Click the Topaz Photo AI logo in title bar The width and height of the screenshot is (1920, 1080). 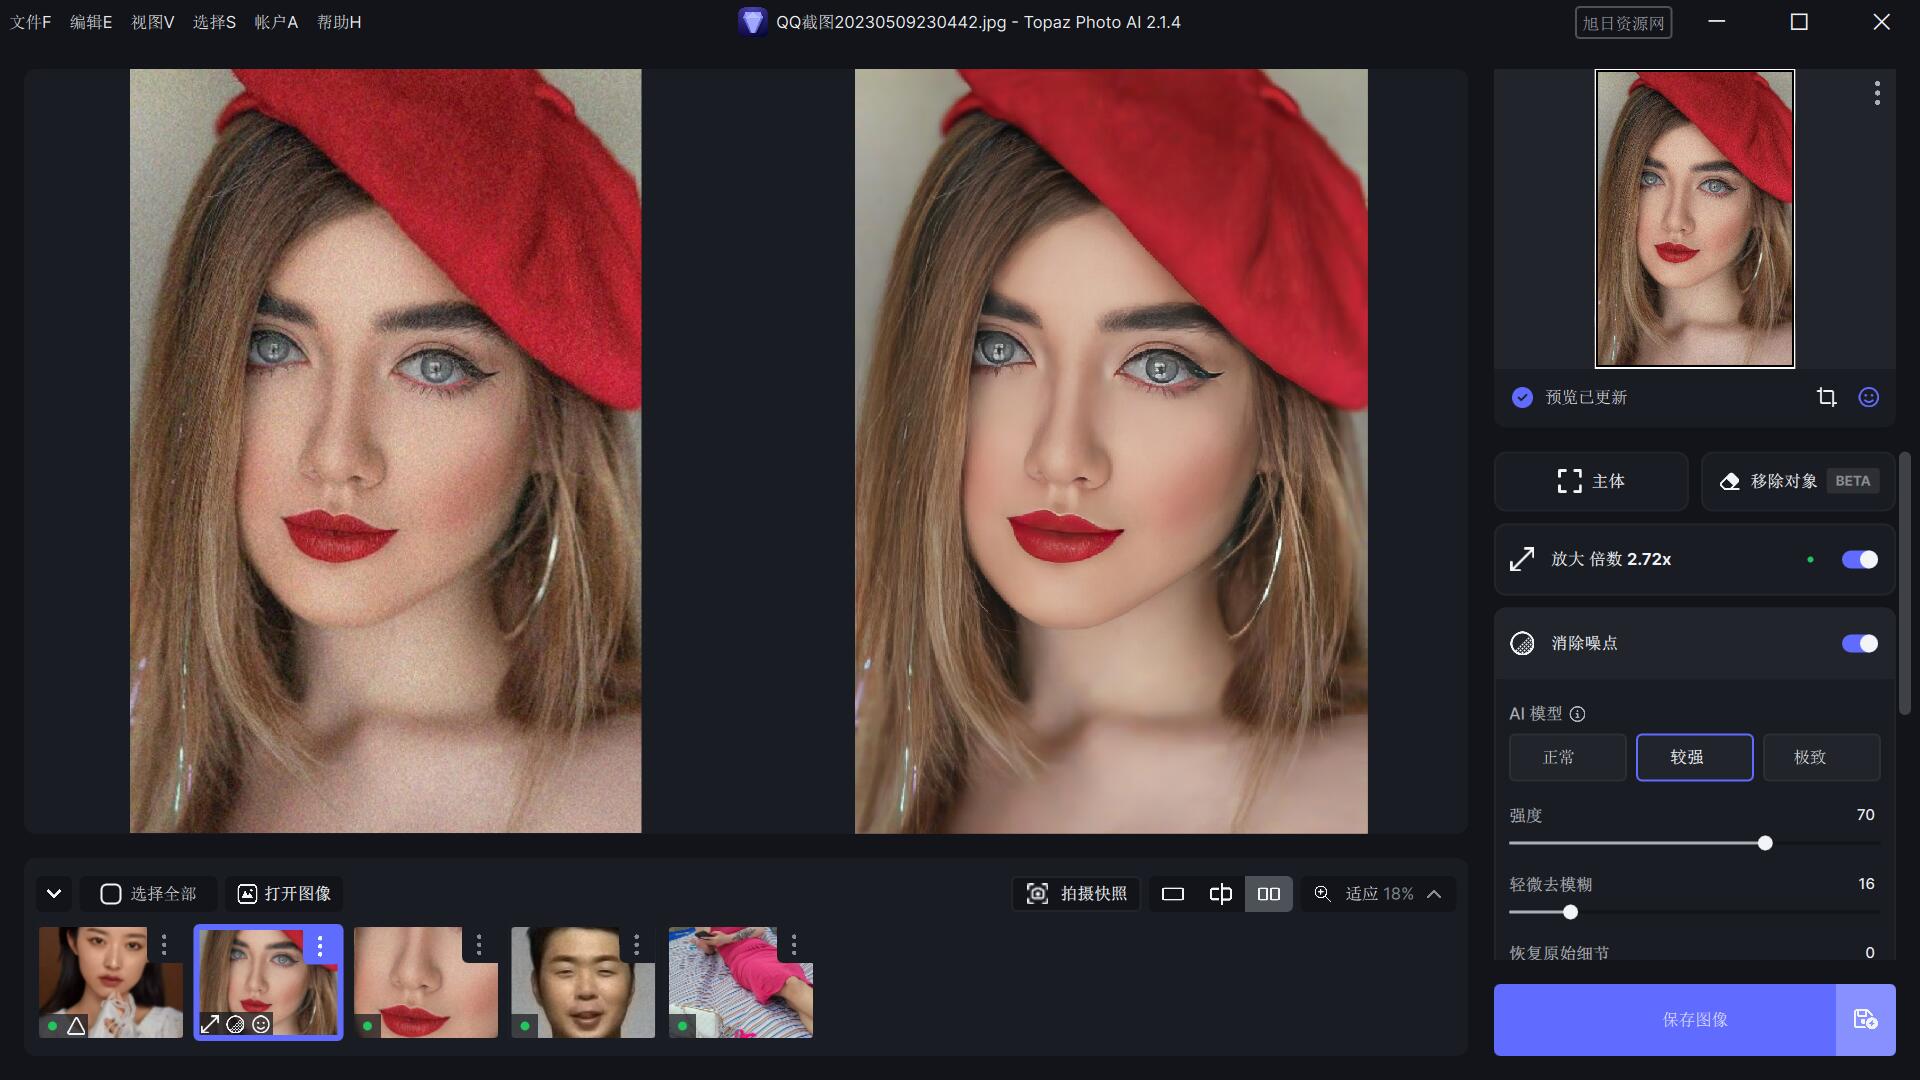point(752,21)
